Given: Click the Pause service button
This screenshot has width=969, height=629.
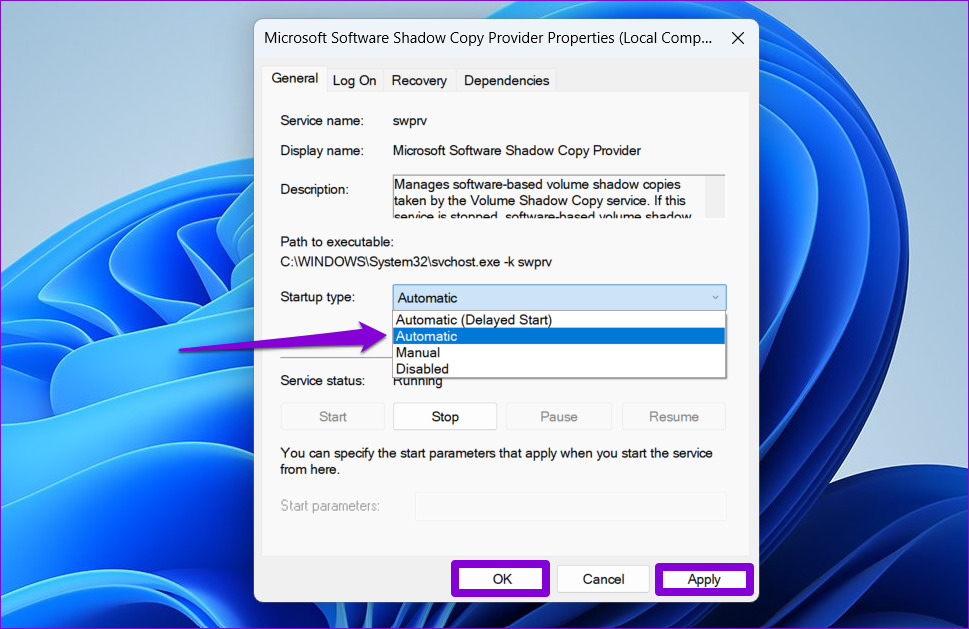Looking at the screenshot, I should (x=559, y=416).
